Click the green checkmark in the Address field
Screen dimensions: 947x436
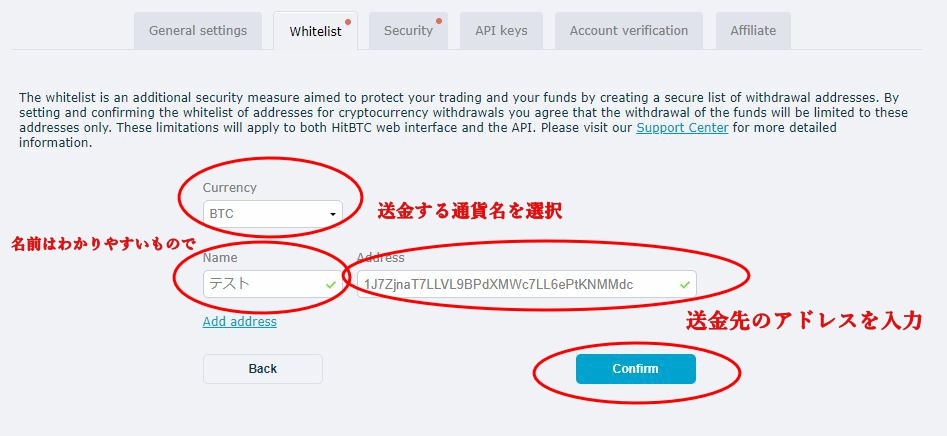click(684, 284)
